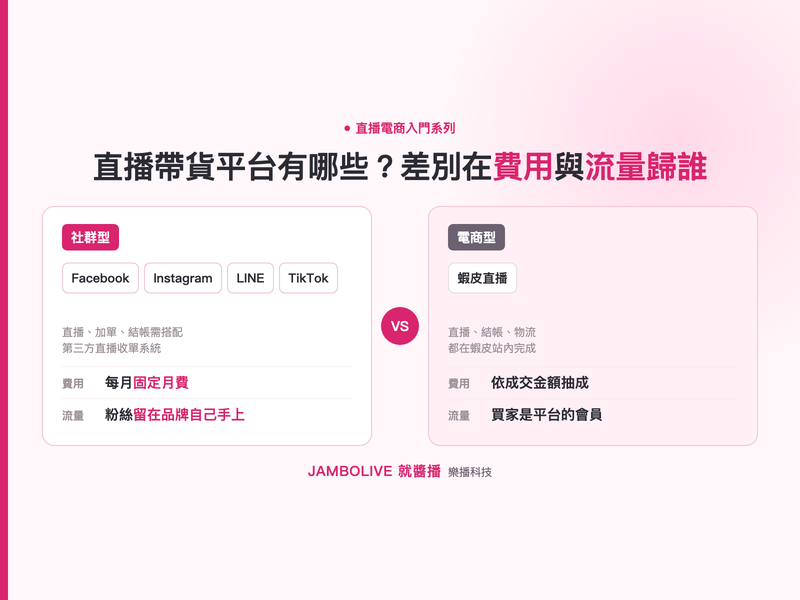800x600 pixels.
Task: Click the 電商型 category badge
Action: [x=476, y=237]
